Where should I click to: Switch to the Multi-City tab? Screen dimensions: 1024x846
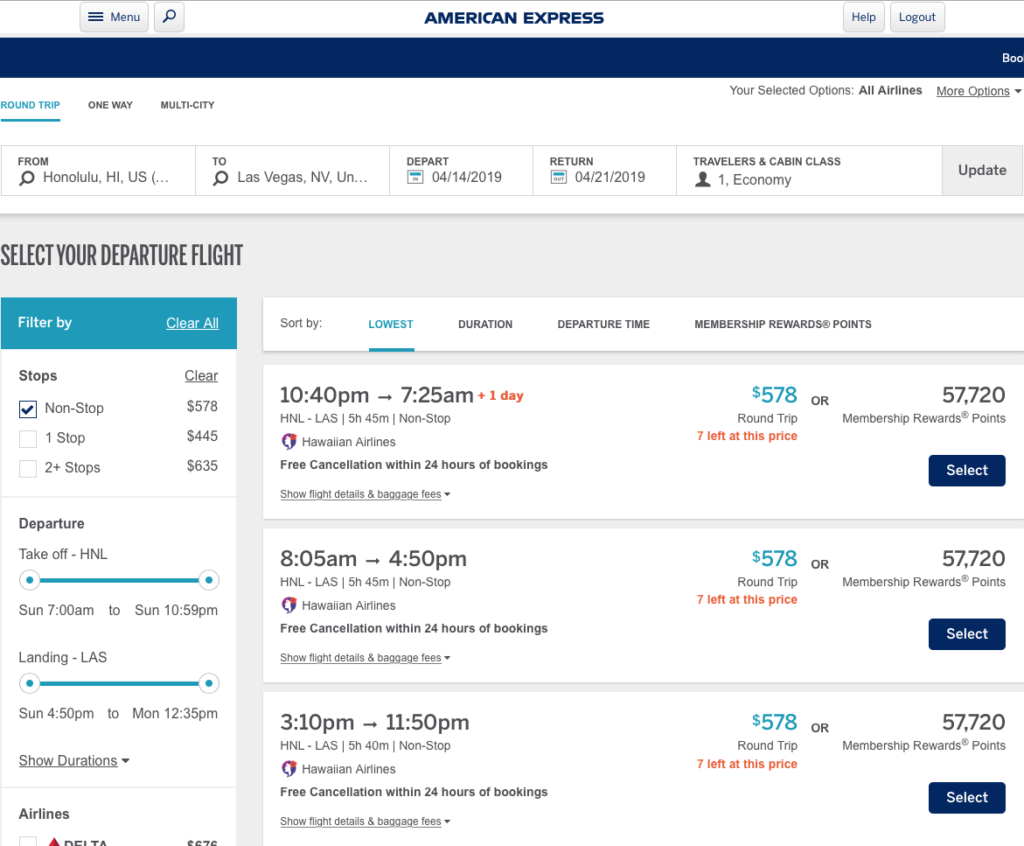(x=187, y=105)
